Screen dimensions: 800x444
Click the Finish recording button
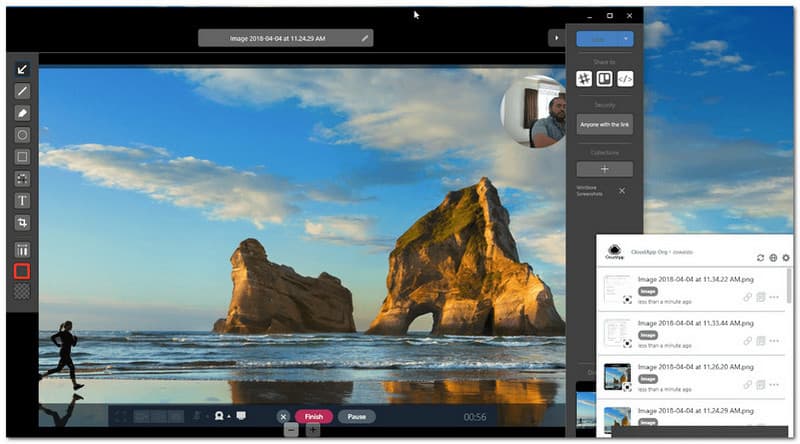(313, 416)
